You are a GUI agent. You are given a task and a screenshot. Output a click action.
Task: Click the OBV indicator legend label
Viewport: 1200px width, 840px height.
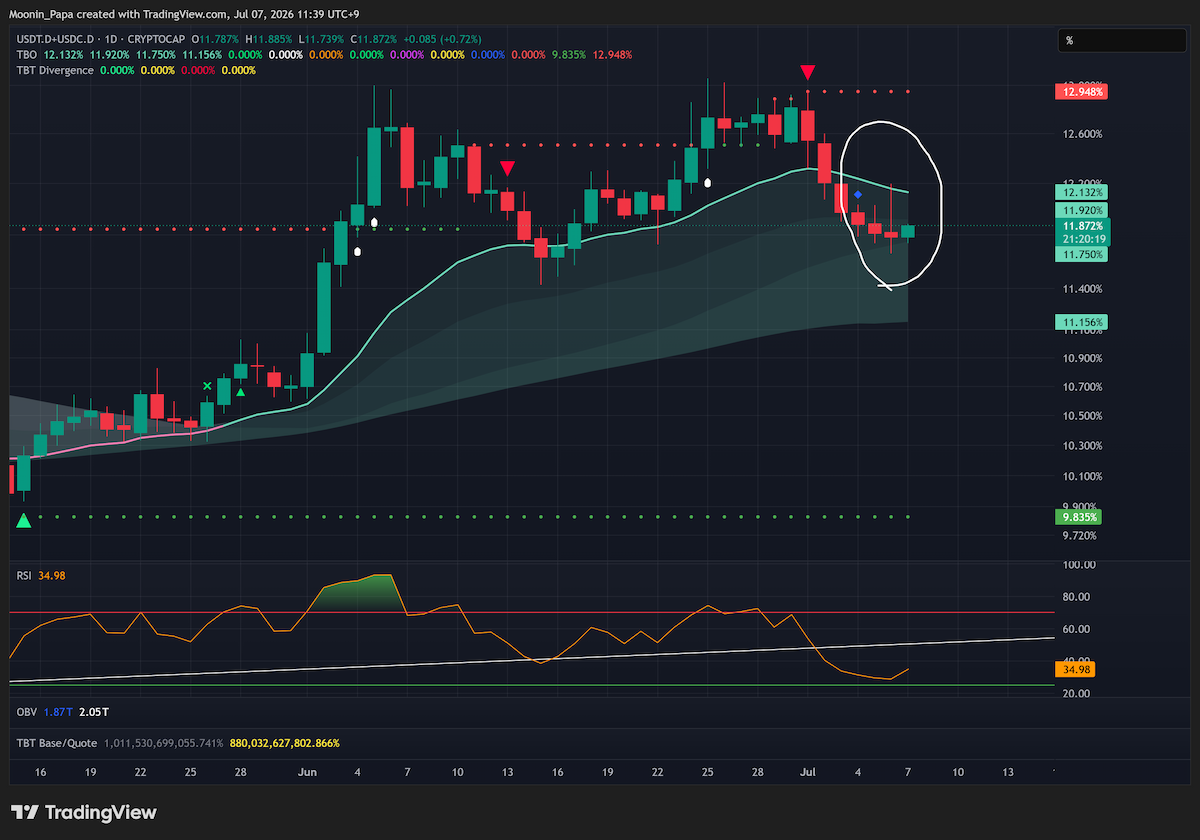tap(26, 711)
